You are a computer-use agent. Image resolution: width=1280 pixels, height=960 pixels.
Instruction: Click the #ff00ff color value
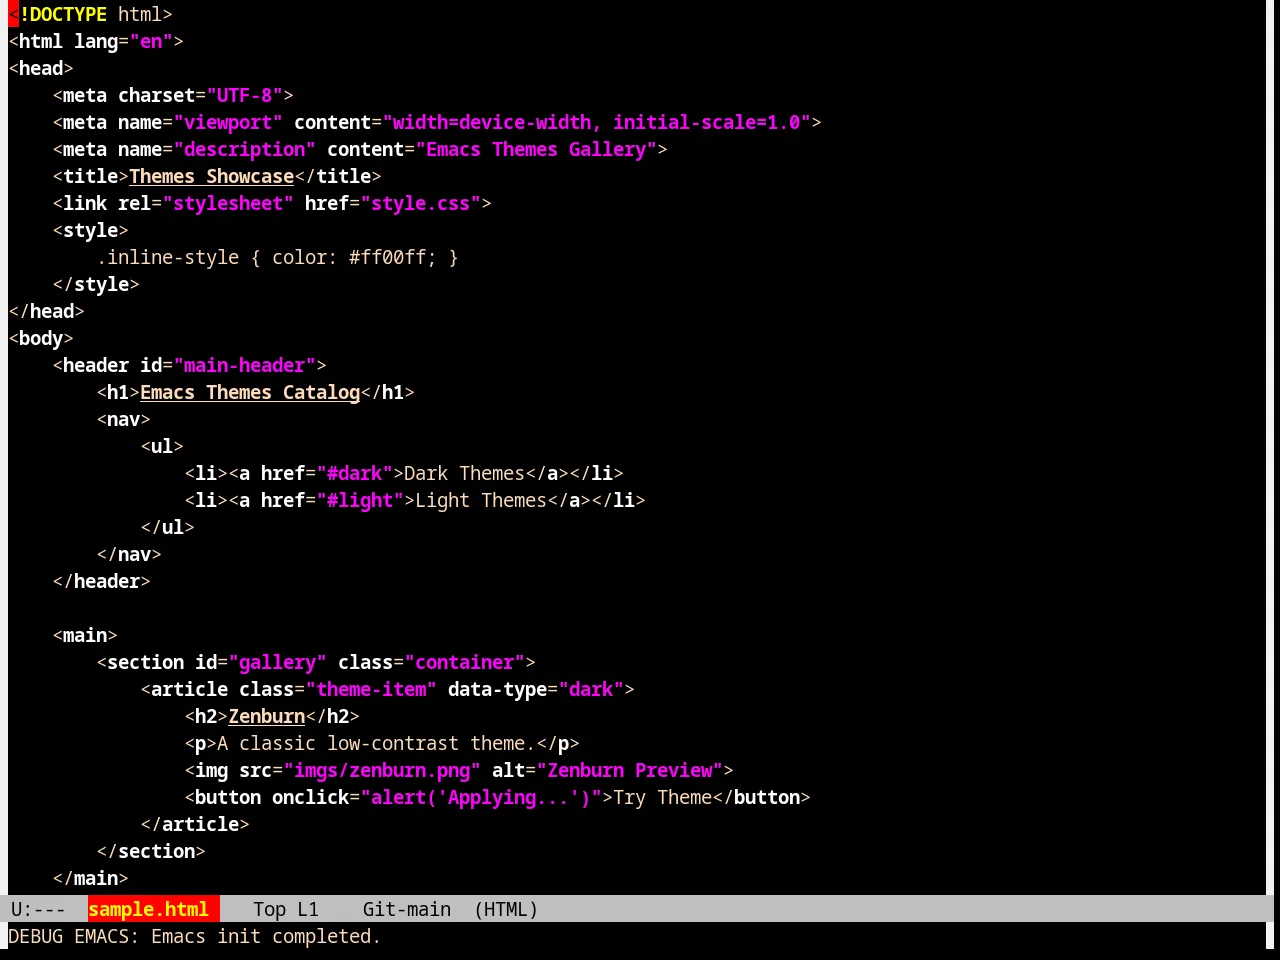(x=387, y=257)
